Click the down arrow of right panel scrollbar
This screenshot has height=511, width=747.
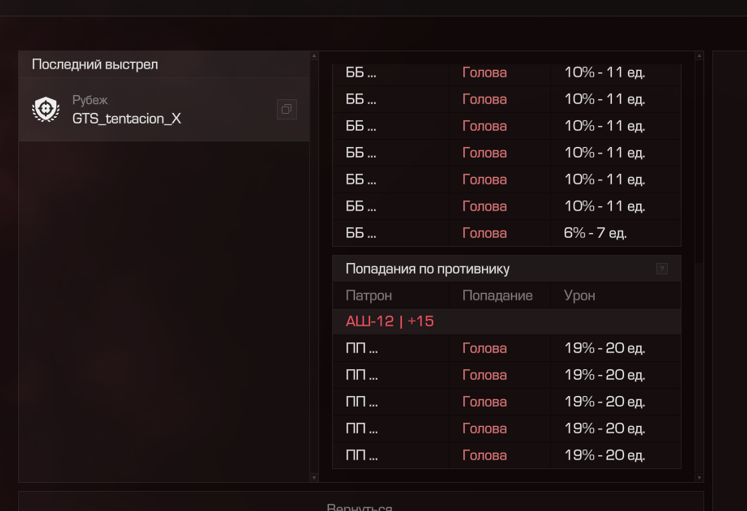coord(699,477)
